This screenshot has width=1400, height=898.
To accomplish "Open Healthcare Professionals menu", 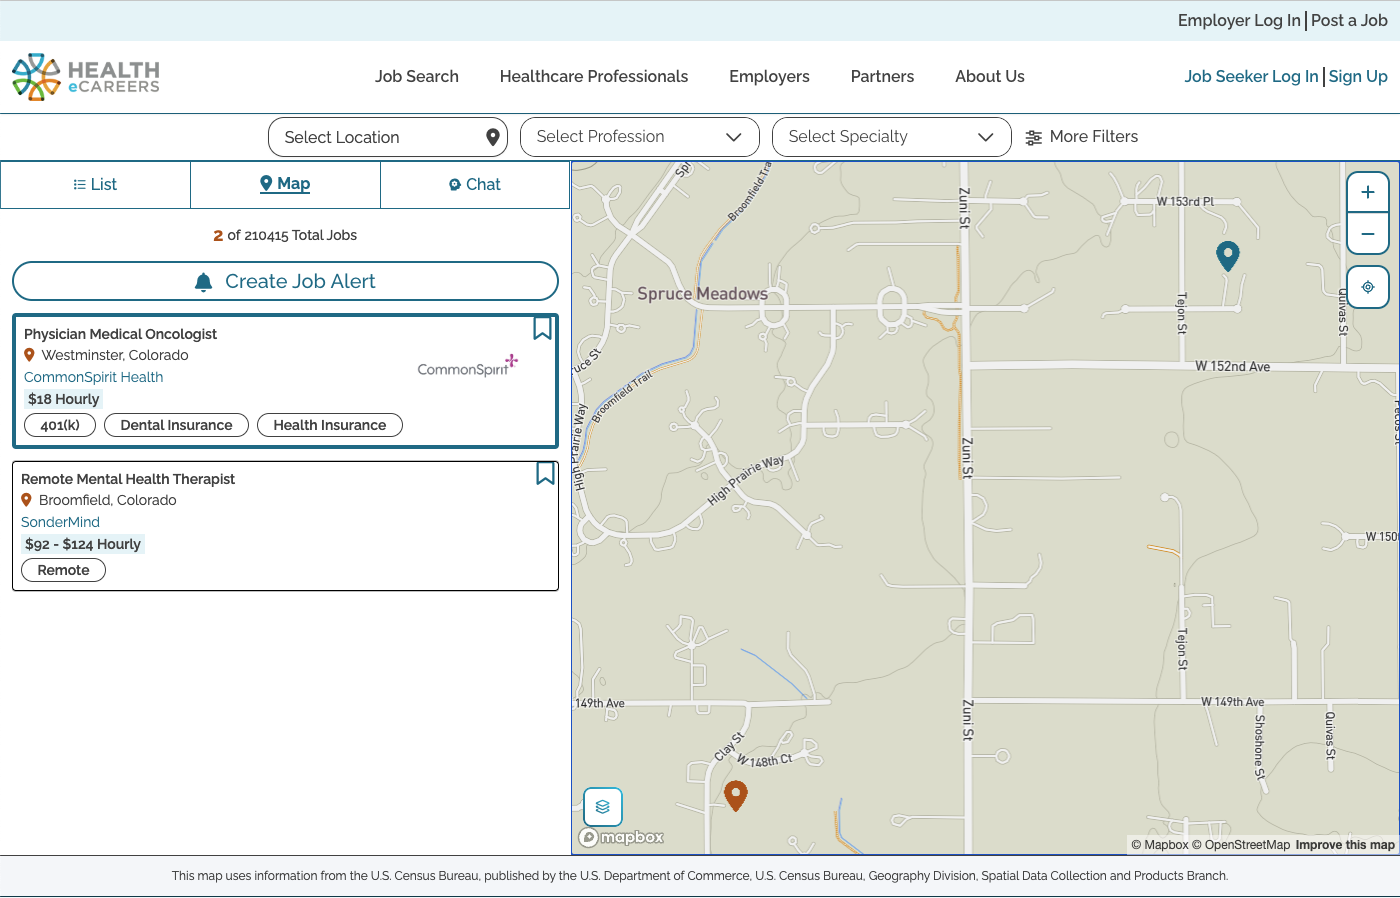I will [x=594, y=76].
